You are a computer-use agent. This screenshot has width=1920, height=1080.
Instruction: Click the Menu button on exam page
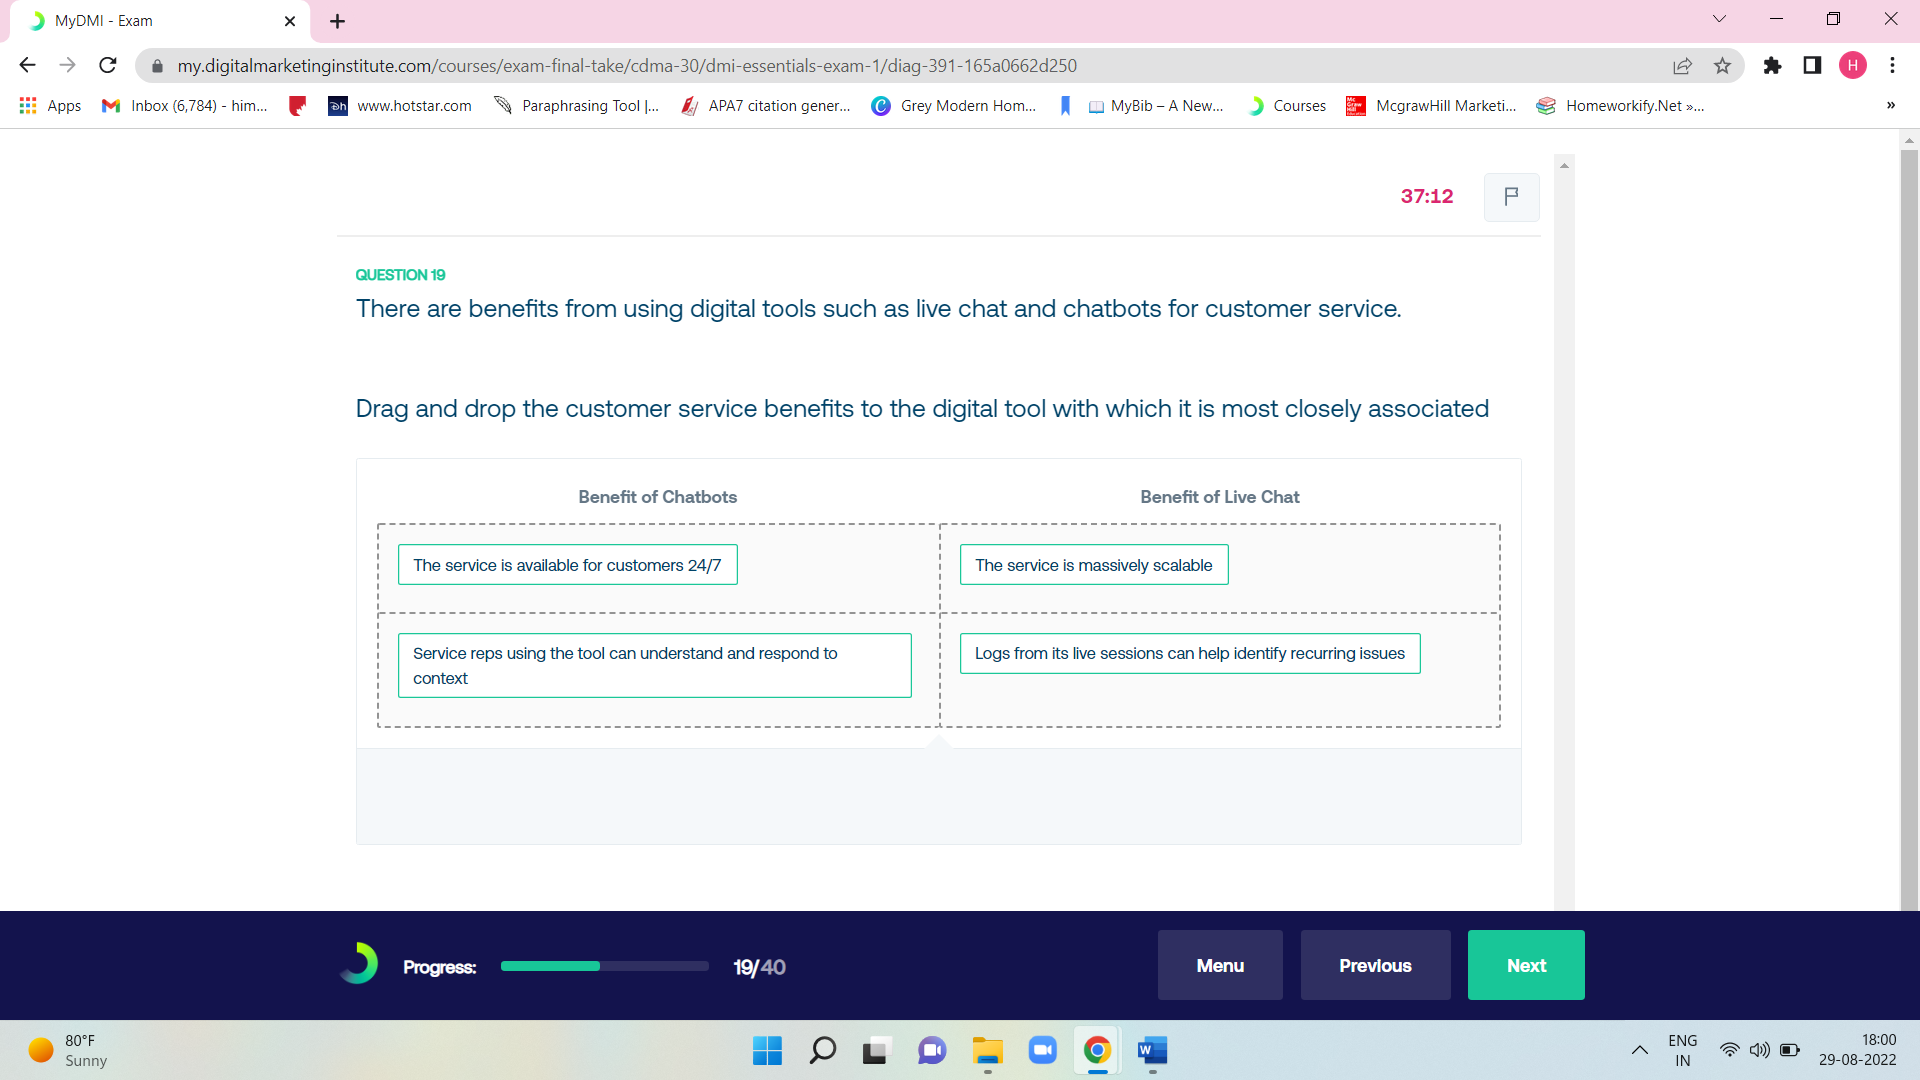[x=1218, y=964]
